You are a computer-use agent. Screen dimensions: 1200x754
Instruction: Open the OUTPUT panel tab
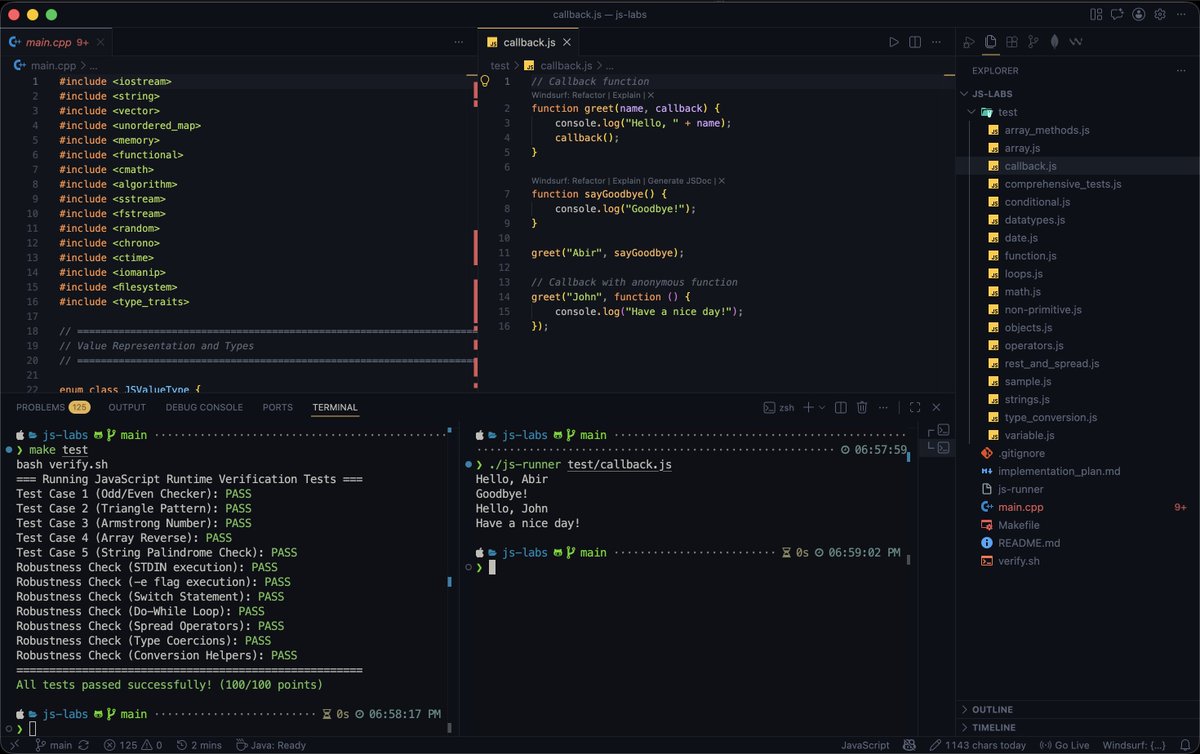127,407
